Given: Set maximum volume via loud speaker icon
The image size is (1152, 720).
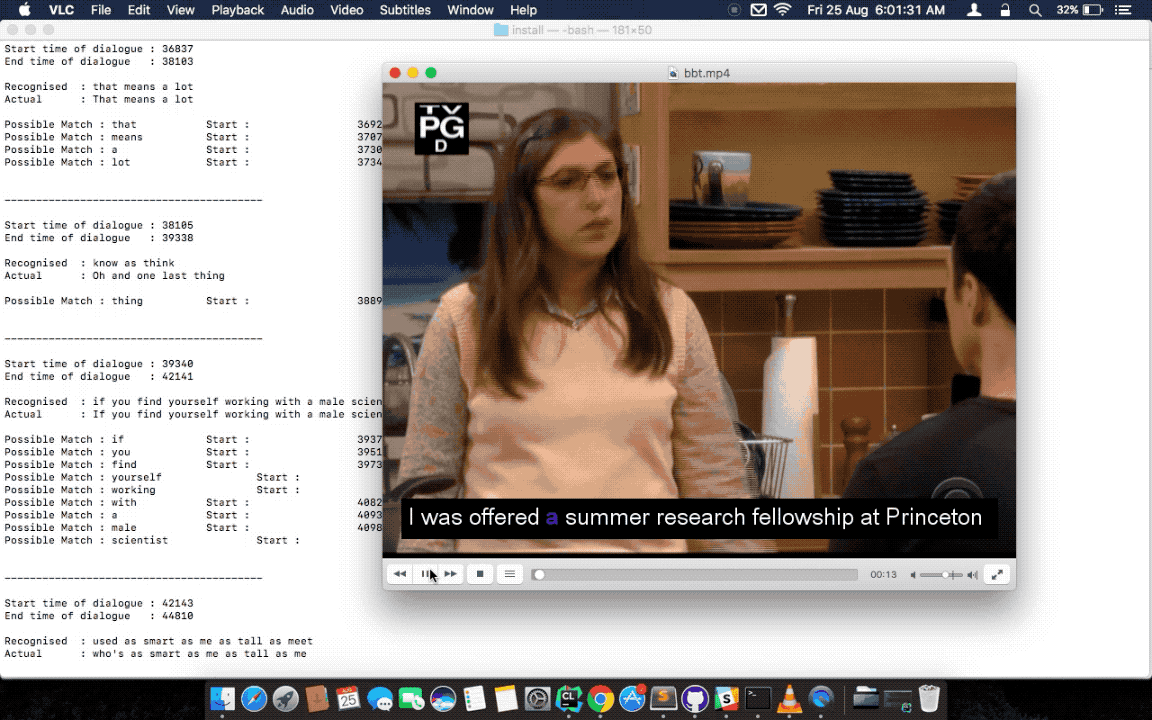Looking at the screenshot, I should [x=972, y=575].
